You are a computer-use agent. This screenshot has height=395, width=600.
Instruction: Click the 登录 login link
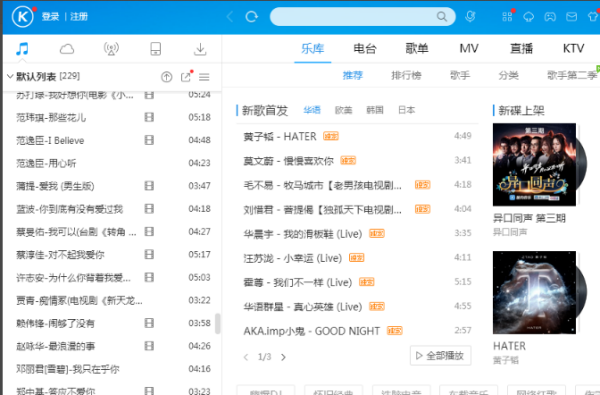(x=51, y=17)
